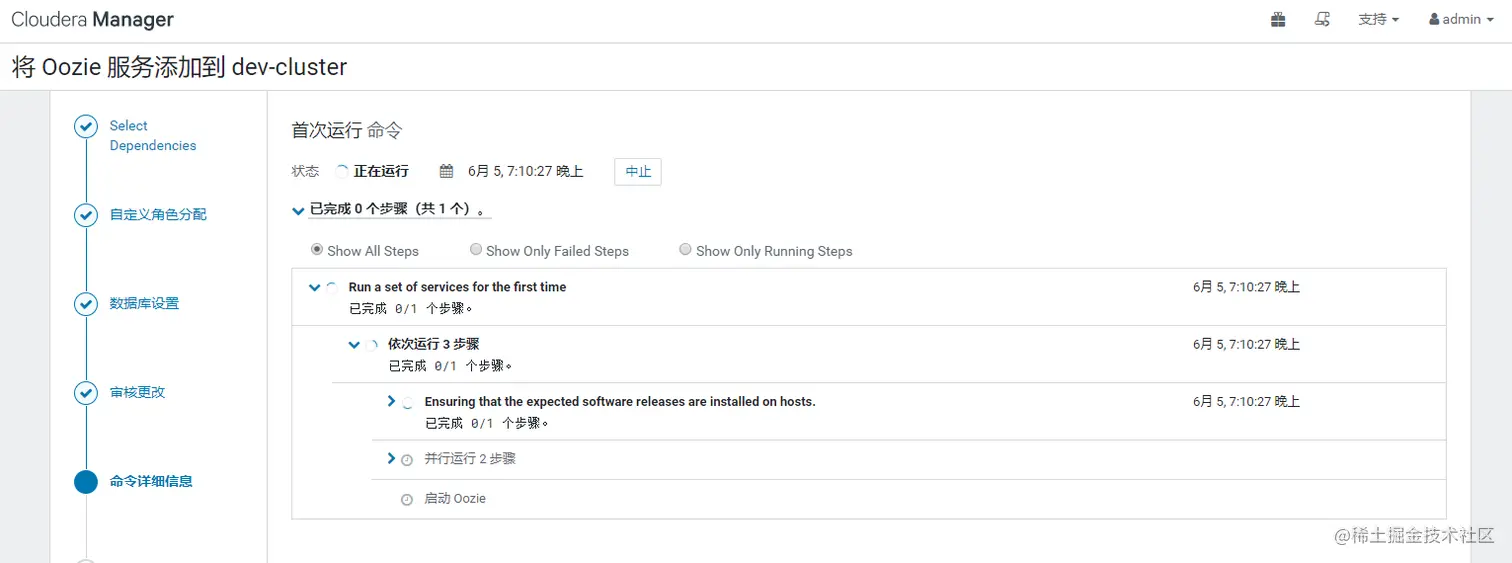Click the 并行运行 2 步骤 text
1512x563 pixels.
coord(470,459)
